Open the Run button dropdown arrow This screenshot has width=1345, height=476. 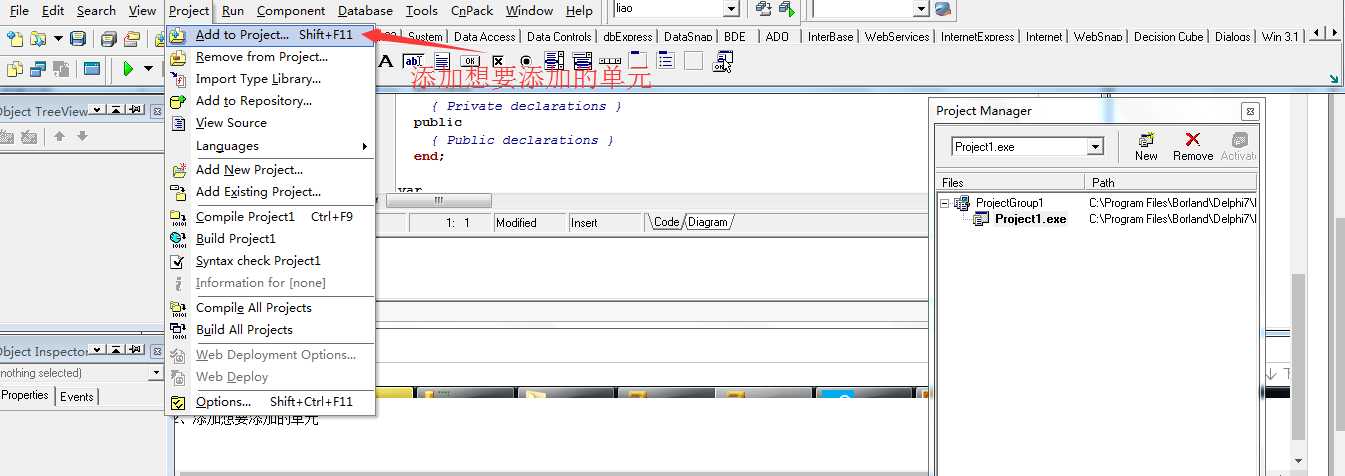point(148,69)
